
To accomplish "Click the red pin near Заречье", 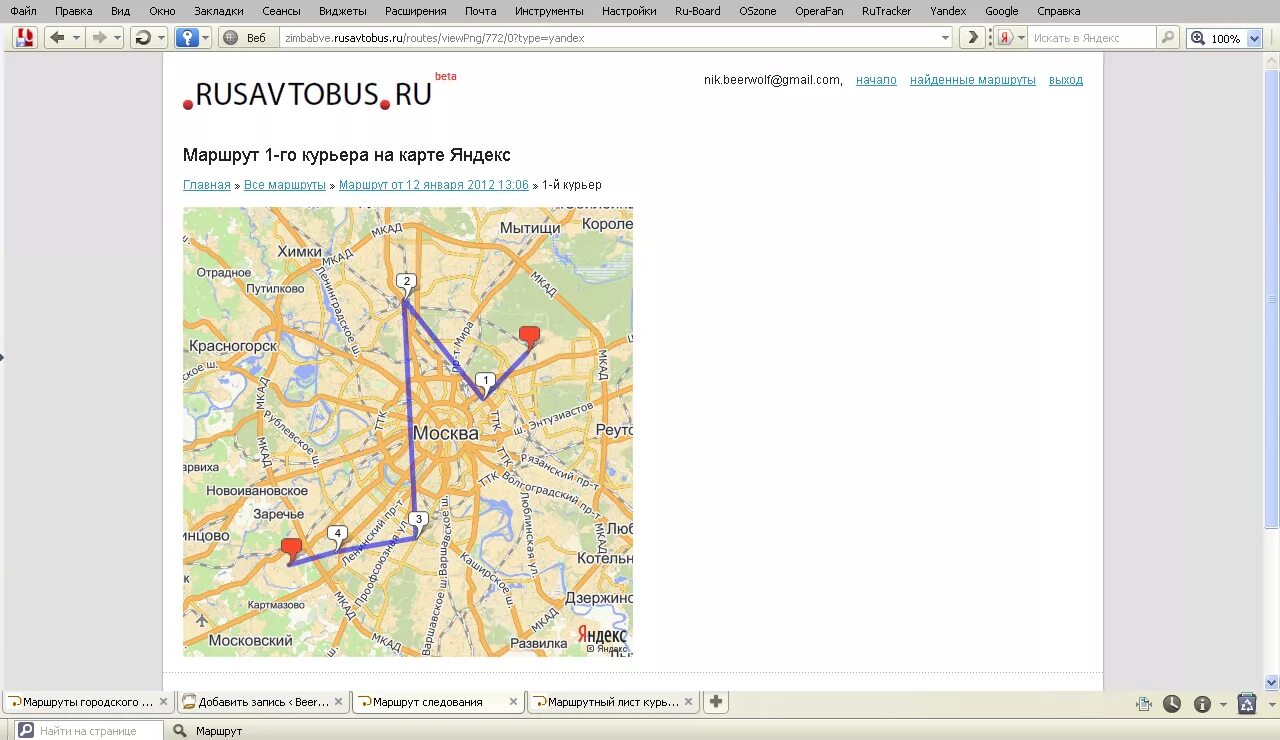I will pos(291,549).
